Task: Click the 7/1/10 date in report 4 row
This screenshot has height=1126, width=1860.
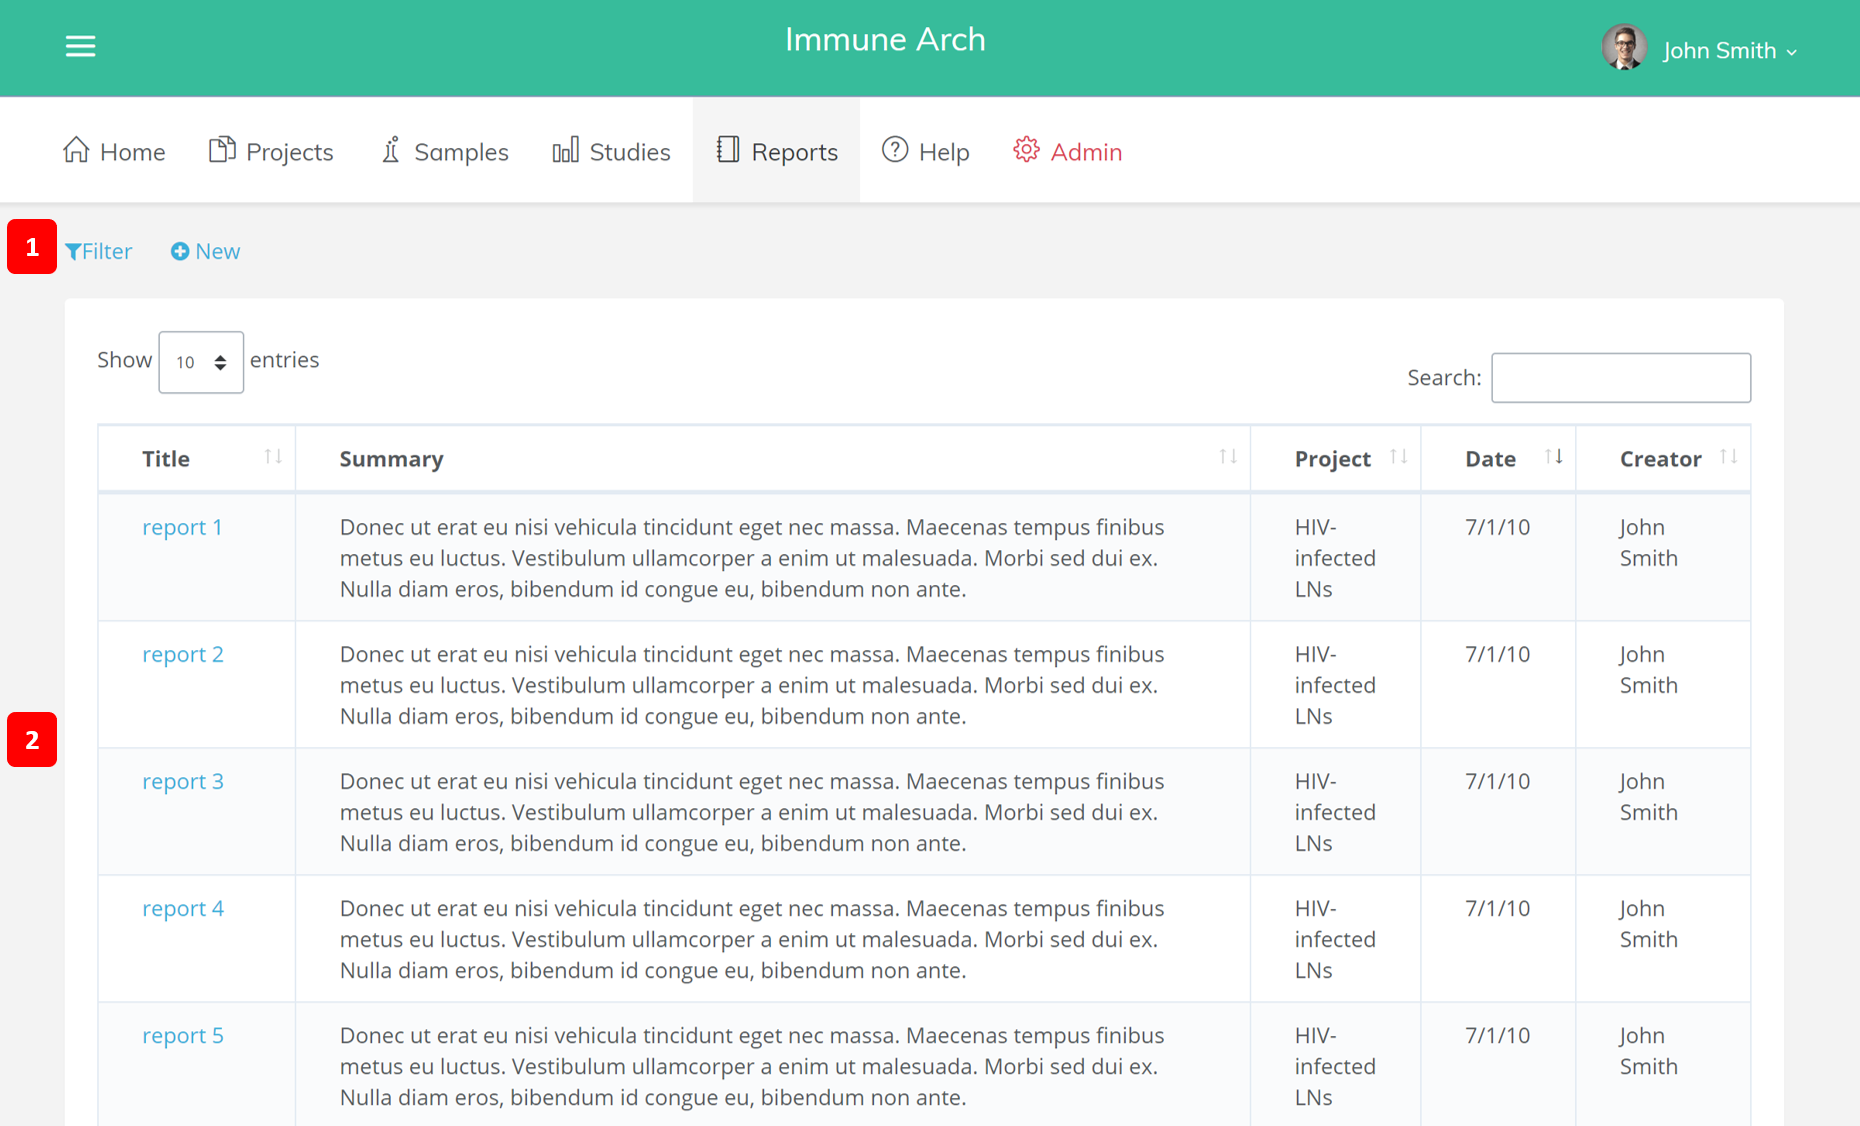Action: (x=1497, y=908)
